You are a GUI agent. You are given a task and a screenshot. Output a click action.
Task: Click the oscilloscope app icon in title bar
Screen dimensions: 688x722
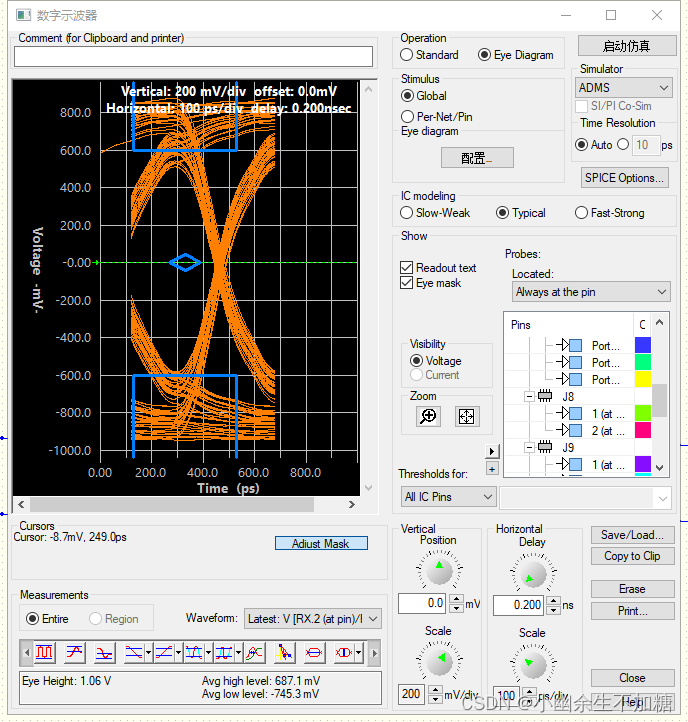23,15
